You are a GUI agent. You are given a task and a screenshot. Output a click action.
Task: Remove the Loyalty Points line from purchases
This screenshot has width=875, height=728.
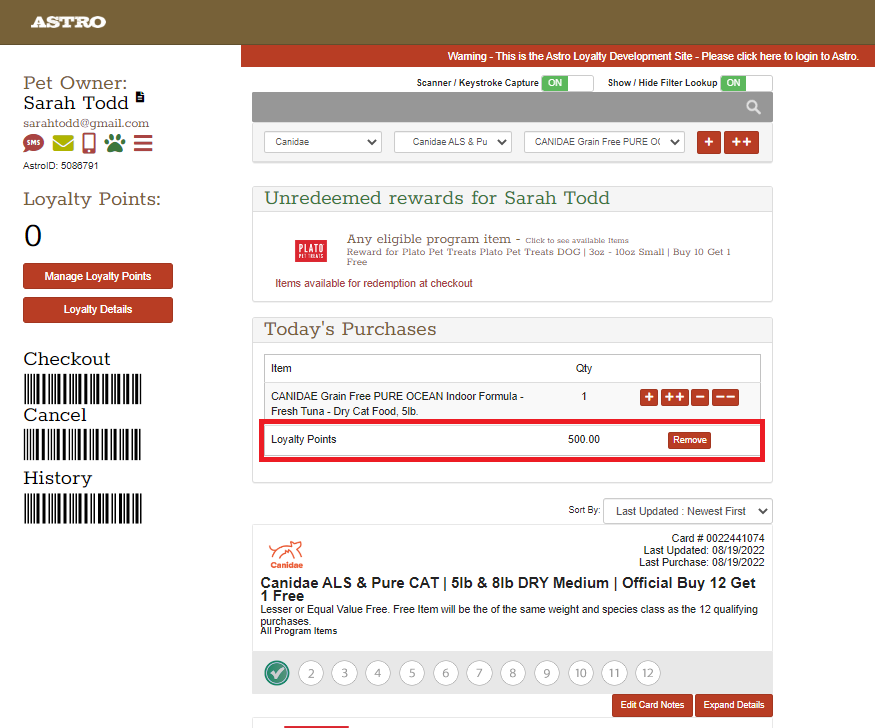[689, 440]
